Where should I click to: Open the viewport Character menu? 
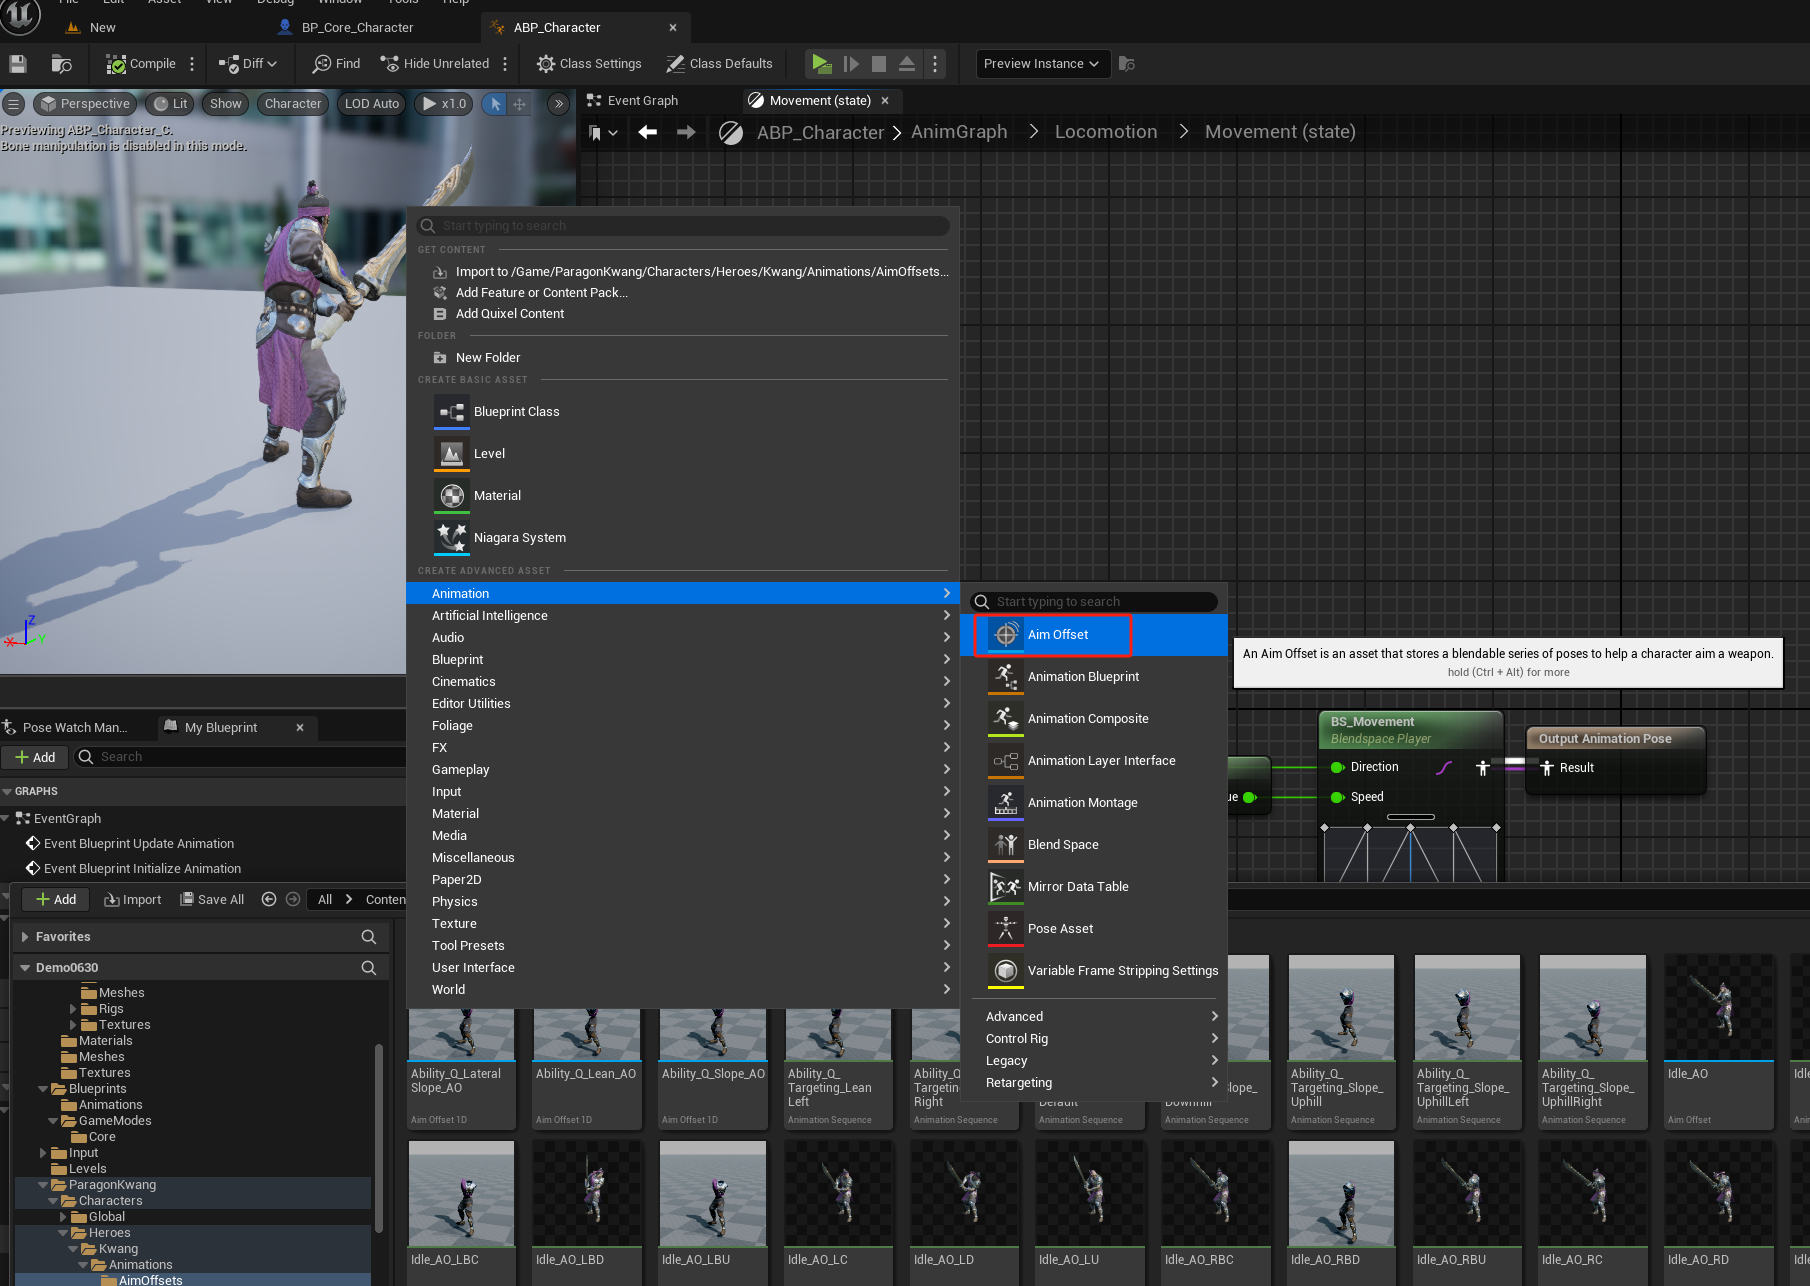293,104
